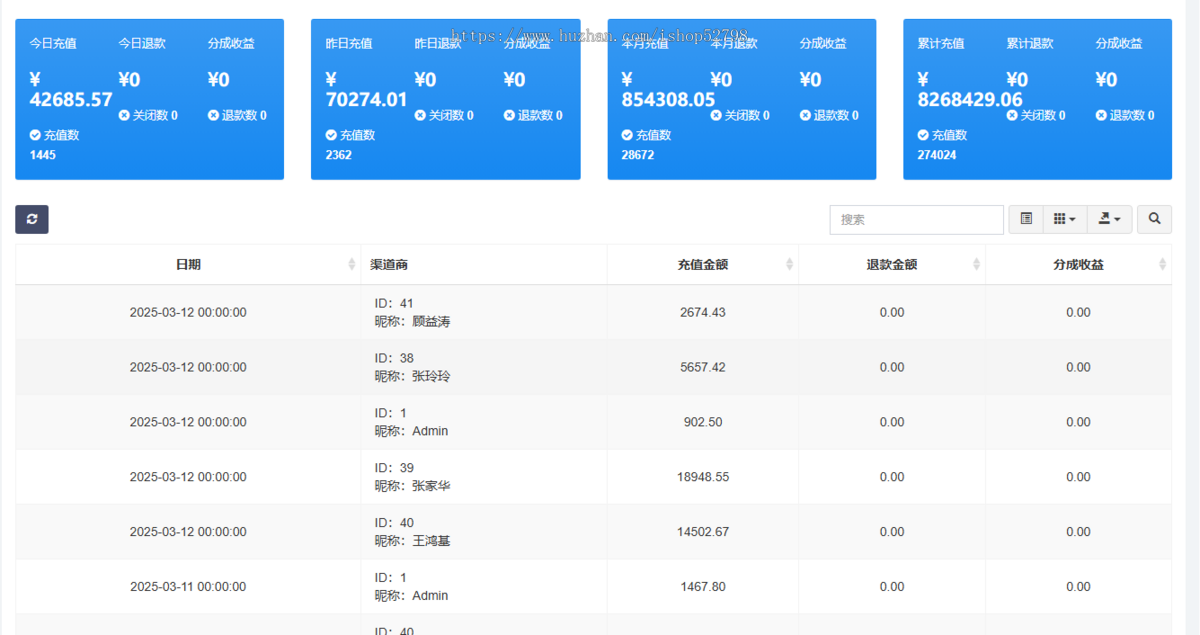Click the check icon beside 充值数 2362

[x=331, y=135]
